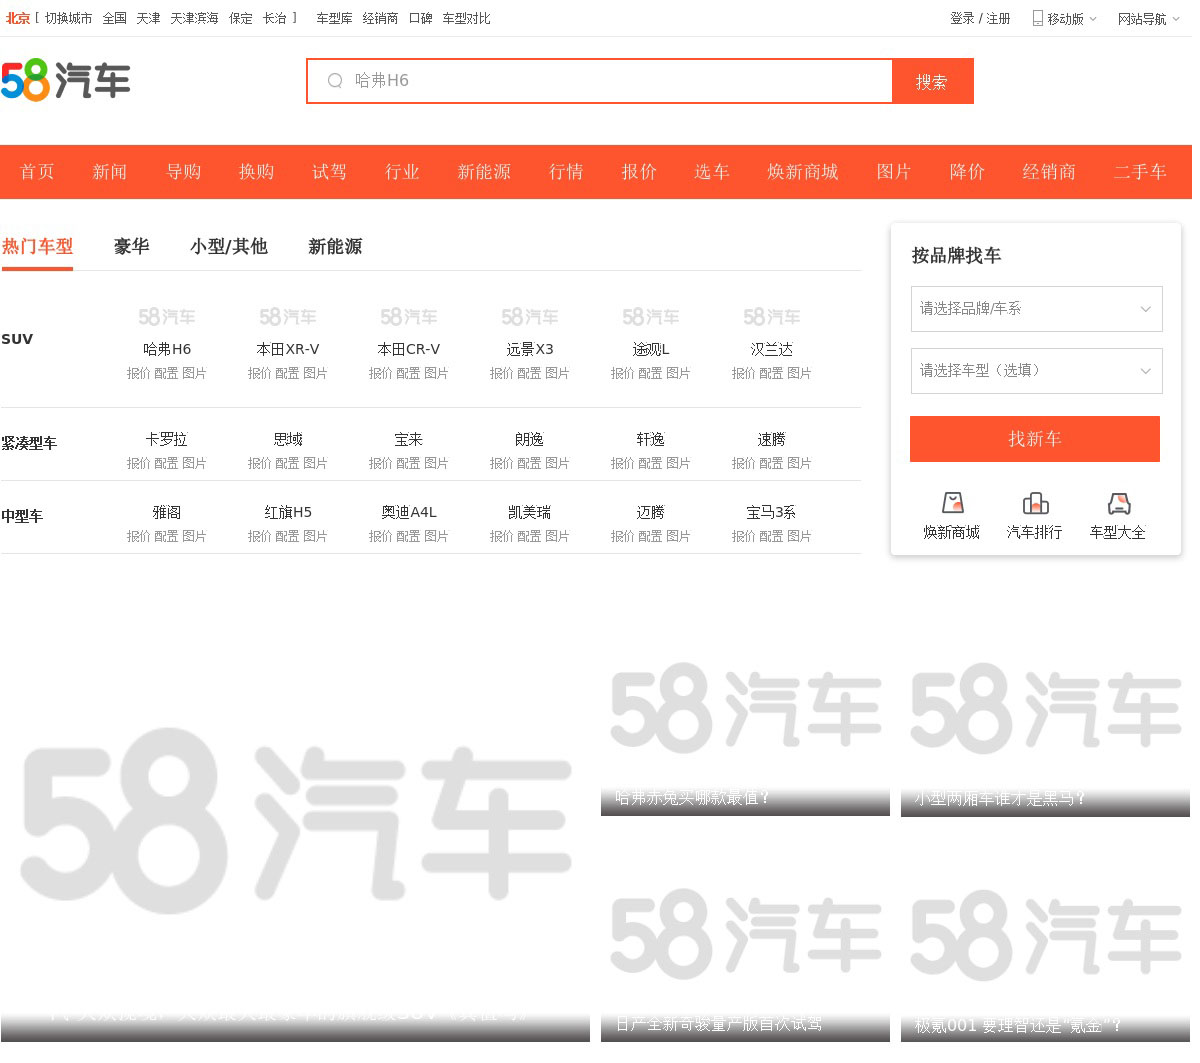Click the 移动版 phone icon
Viewport: 1200px width, 1063px height.
pyautogui.click(x=1038, y=18)
